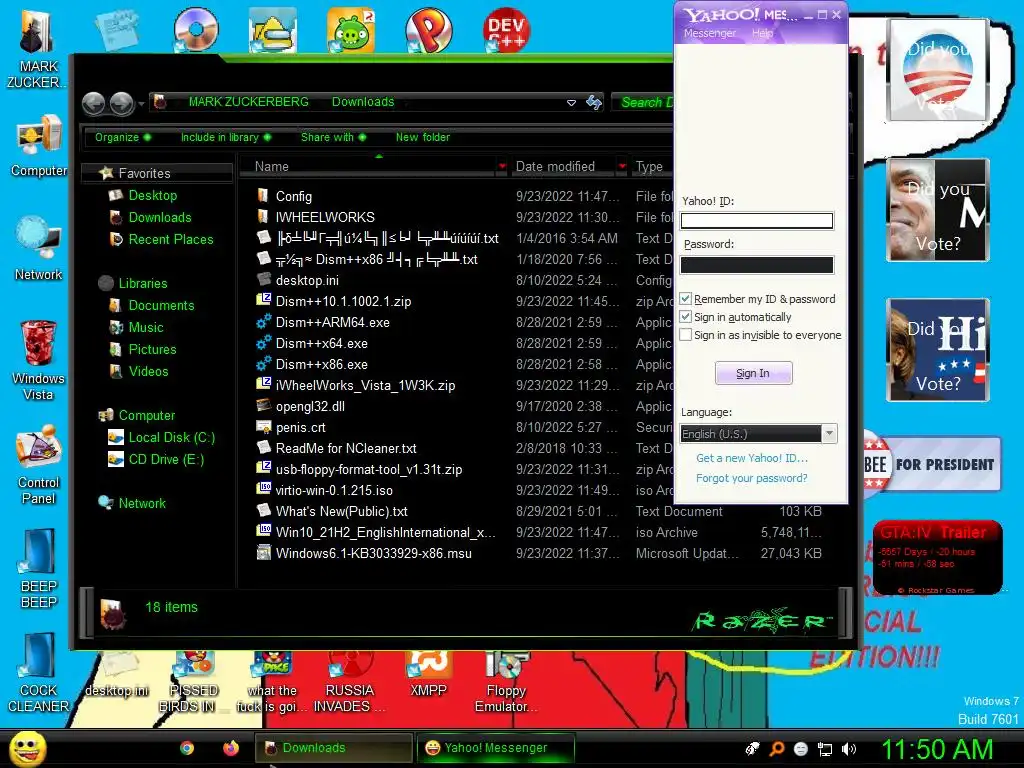This screenshot has width=1024, height=768.
Task: Click the GTA:IV Trailer countdown gadget
Action: click(938, 556)
